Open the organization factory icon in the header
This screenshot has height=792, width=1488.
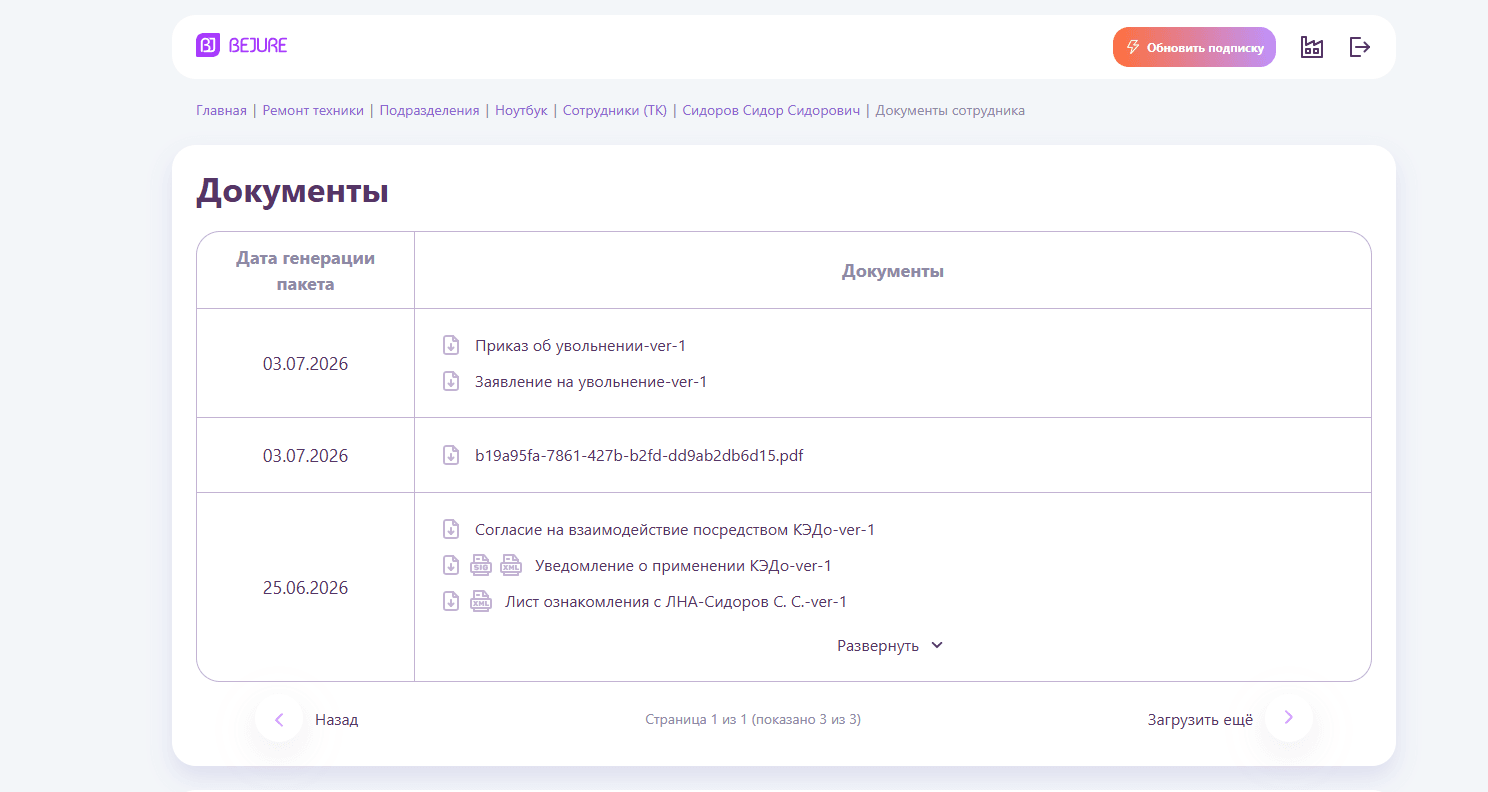pos(1312,47)
